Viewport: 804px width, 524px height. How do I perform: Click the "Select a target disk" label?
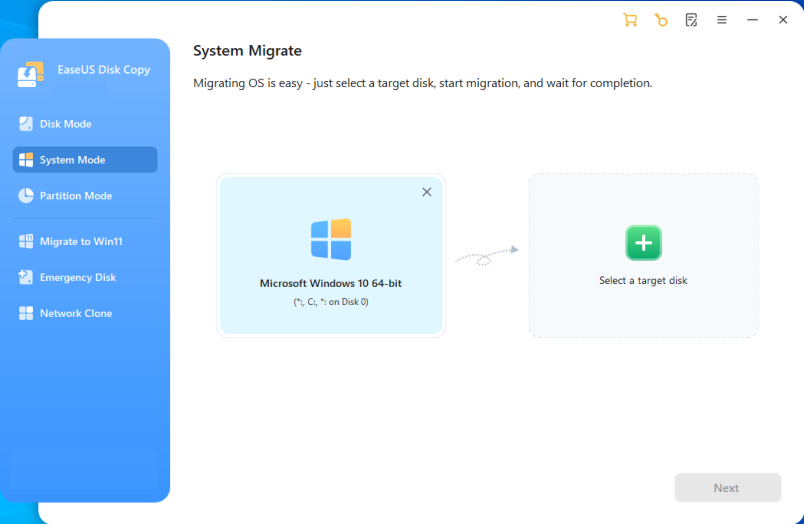click(643, 280)
